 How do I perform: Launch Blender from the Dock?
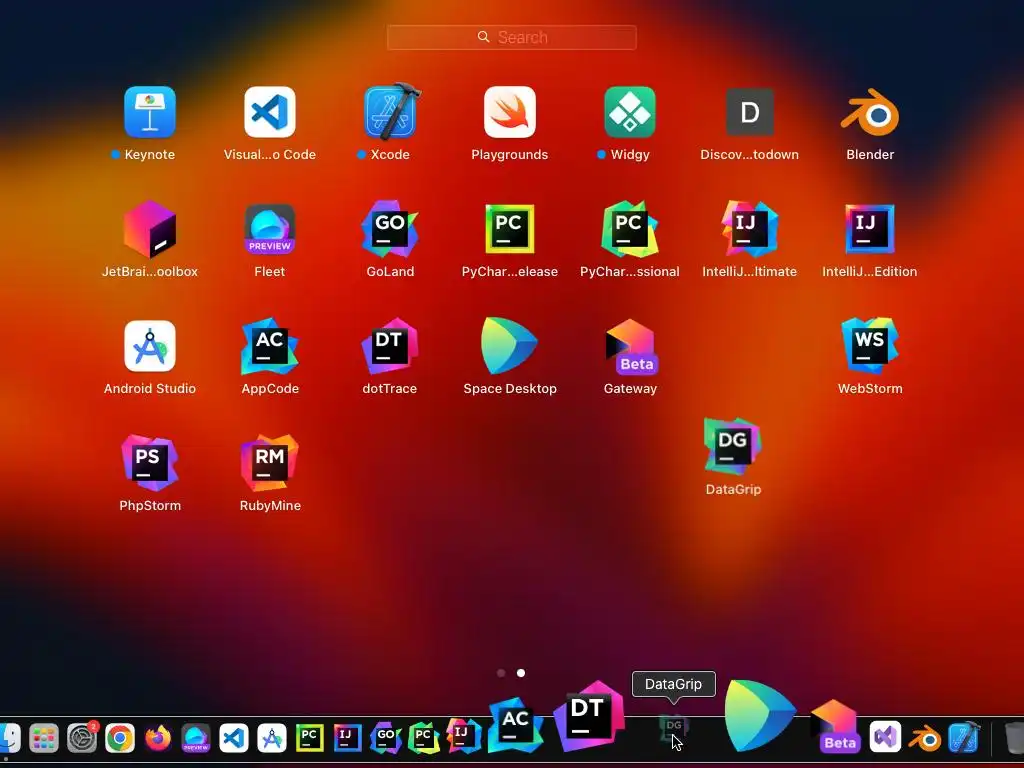tap(925, 739)
